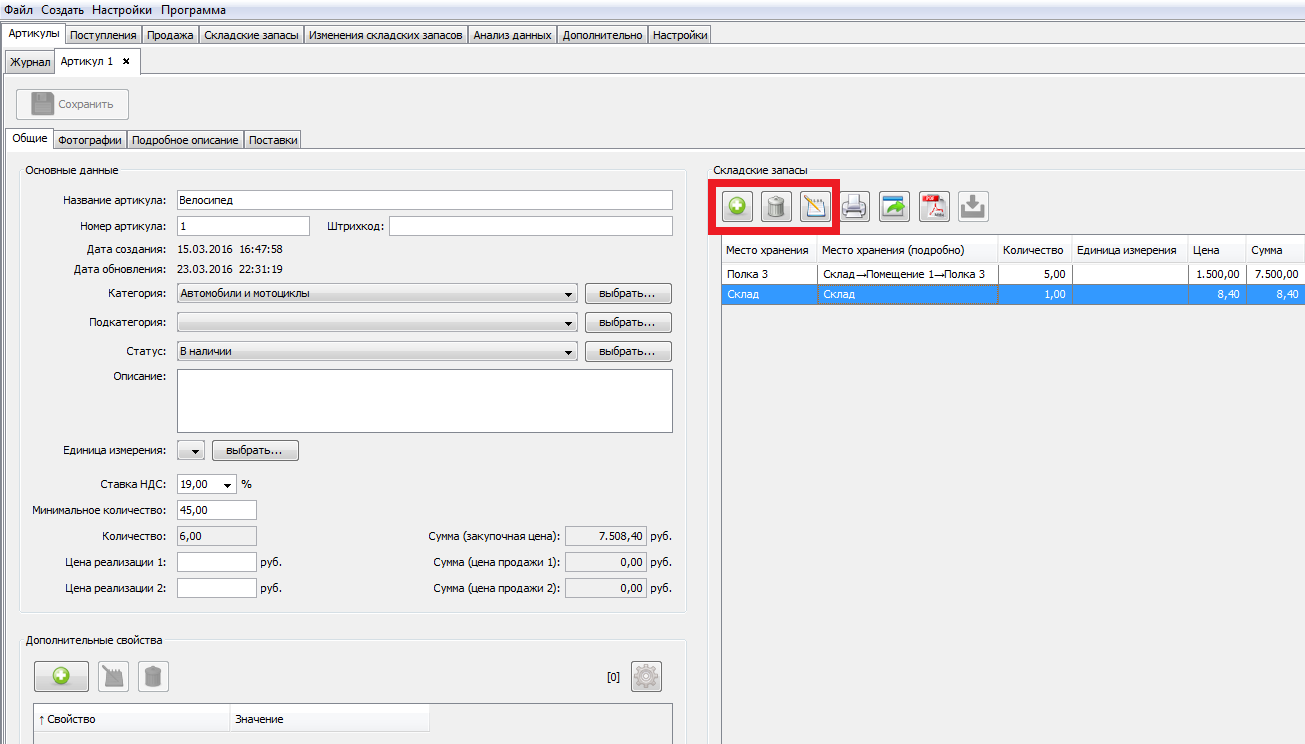
Task: Focus the Штрихкод input field
Action: tap(531, 226)
